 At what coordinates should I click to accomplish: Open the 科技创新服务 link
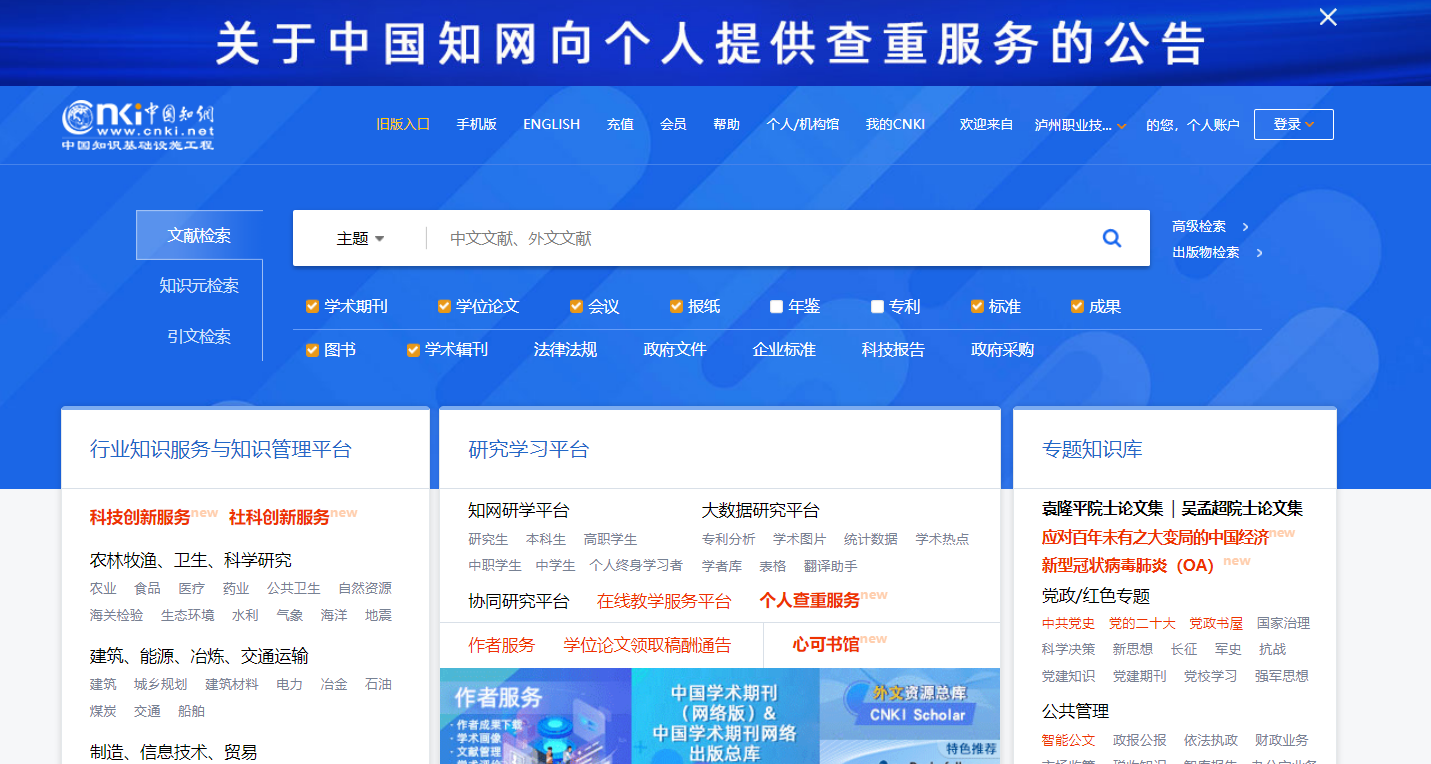[140, 517]
